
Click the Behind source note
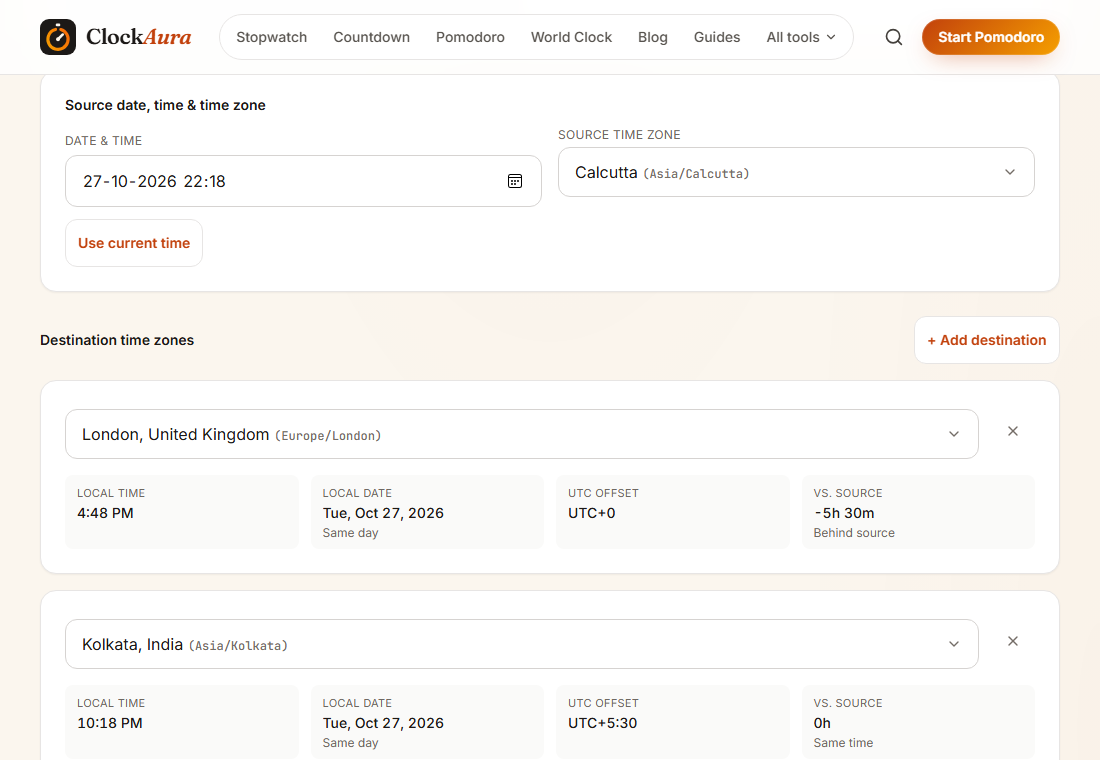pyautogui.click(x=854, y=533)
